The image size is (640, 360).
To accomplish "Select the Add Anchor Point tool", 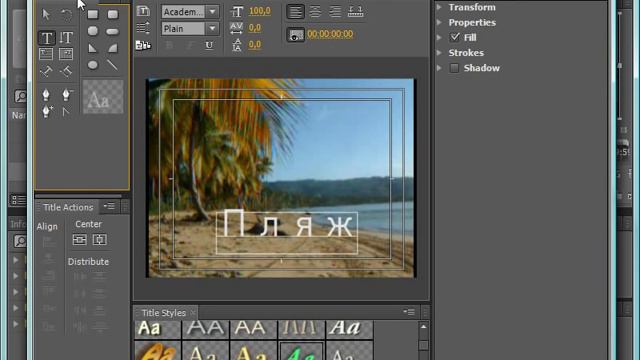I will pos(47,111).
